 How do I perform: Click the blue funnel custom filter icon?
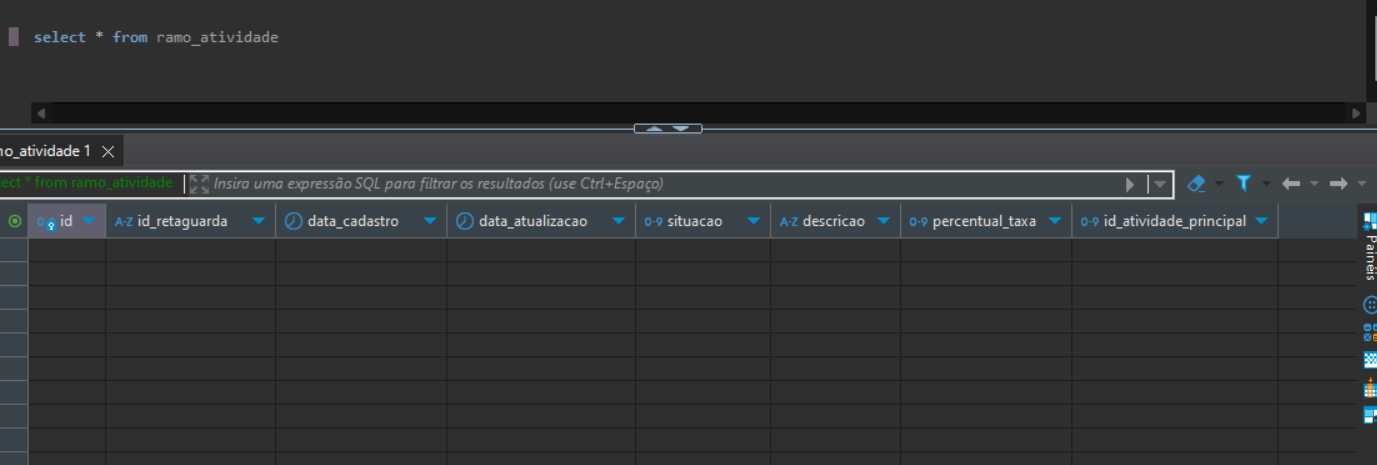[x=1243, y=184]
